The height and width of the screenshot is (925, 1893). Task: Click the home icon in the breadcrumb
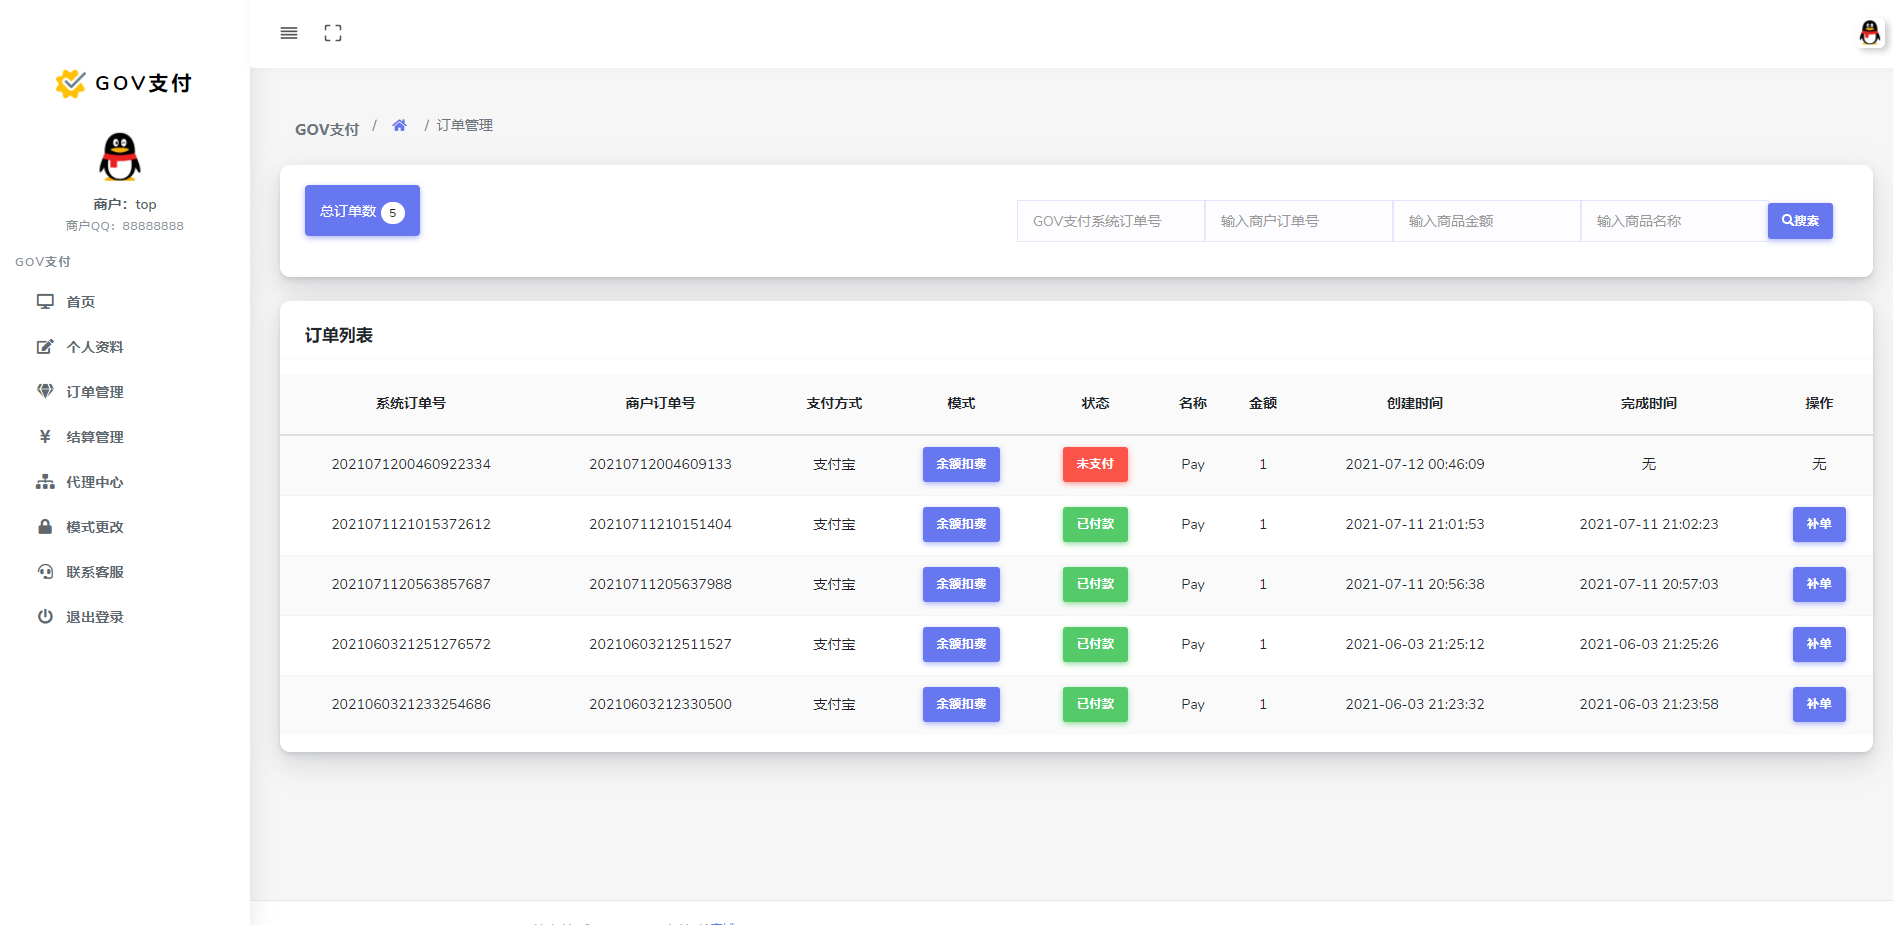click(x=399, y=124)
